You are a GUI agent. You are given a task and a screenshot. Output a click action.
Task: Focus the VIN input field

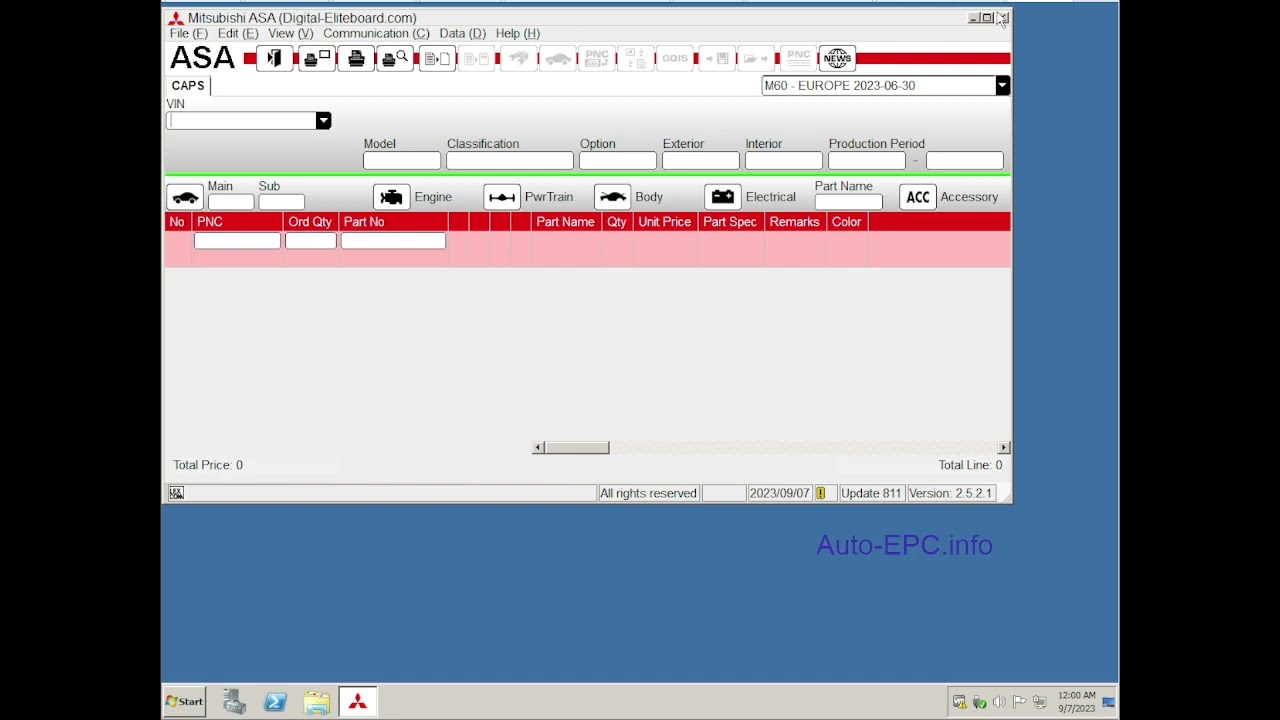(x=241, y=121)
